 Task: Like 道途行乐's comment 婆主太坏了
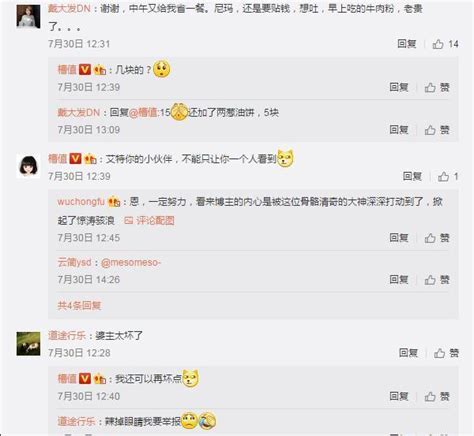point(446,353)
